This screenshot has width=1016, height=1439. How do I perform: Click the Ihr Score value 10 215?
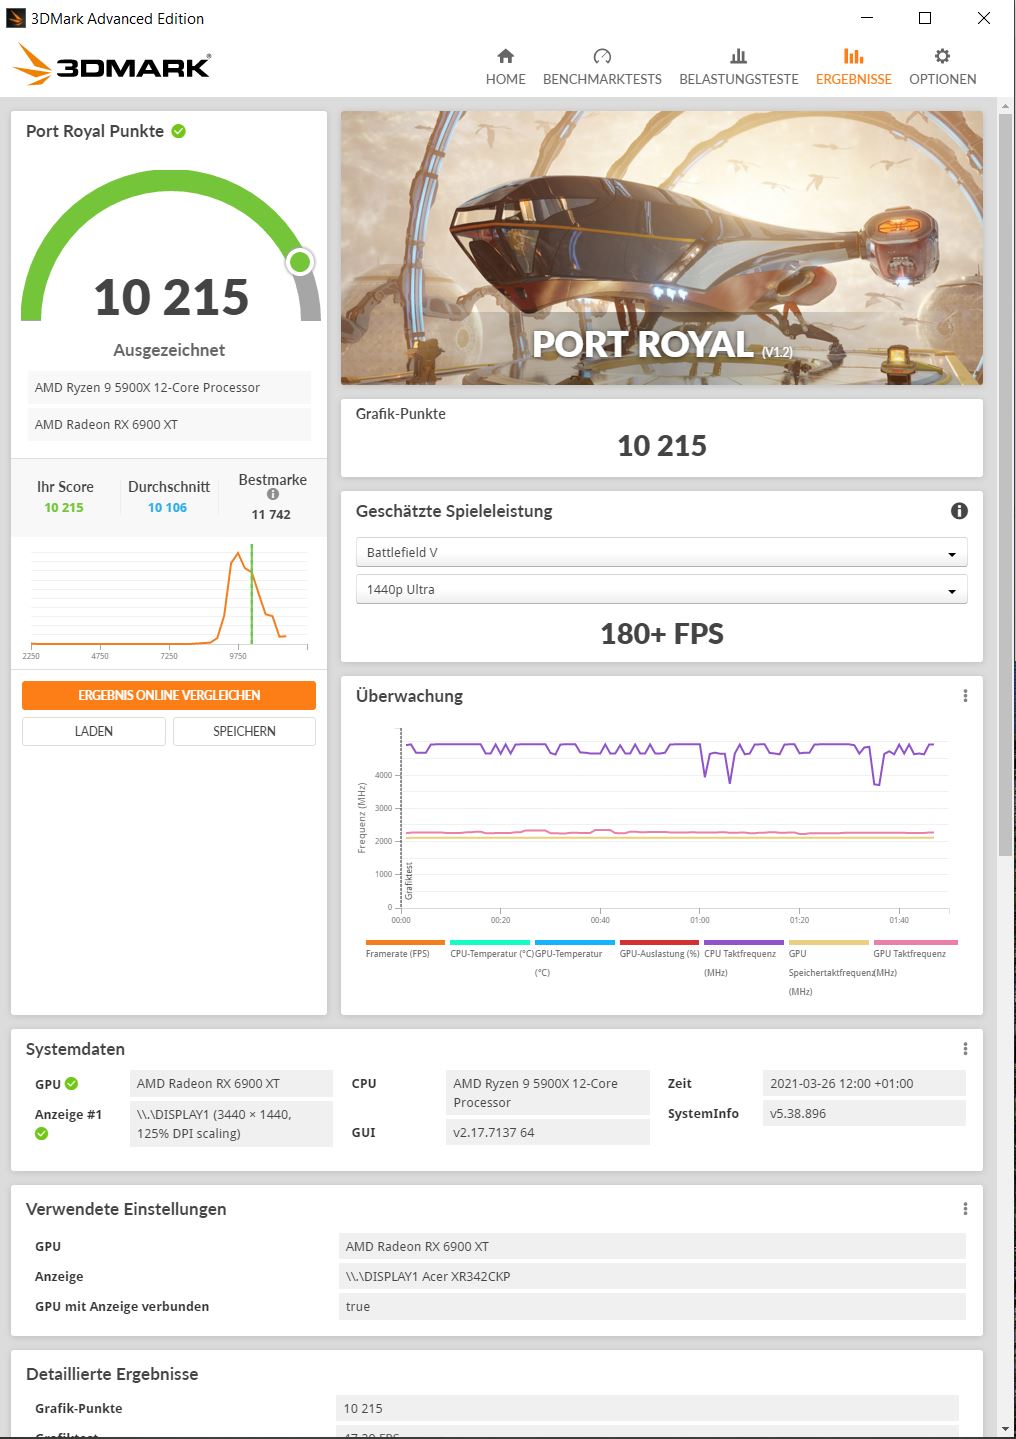[x=64, y=508]
